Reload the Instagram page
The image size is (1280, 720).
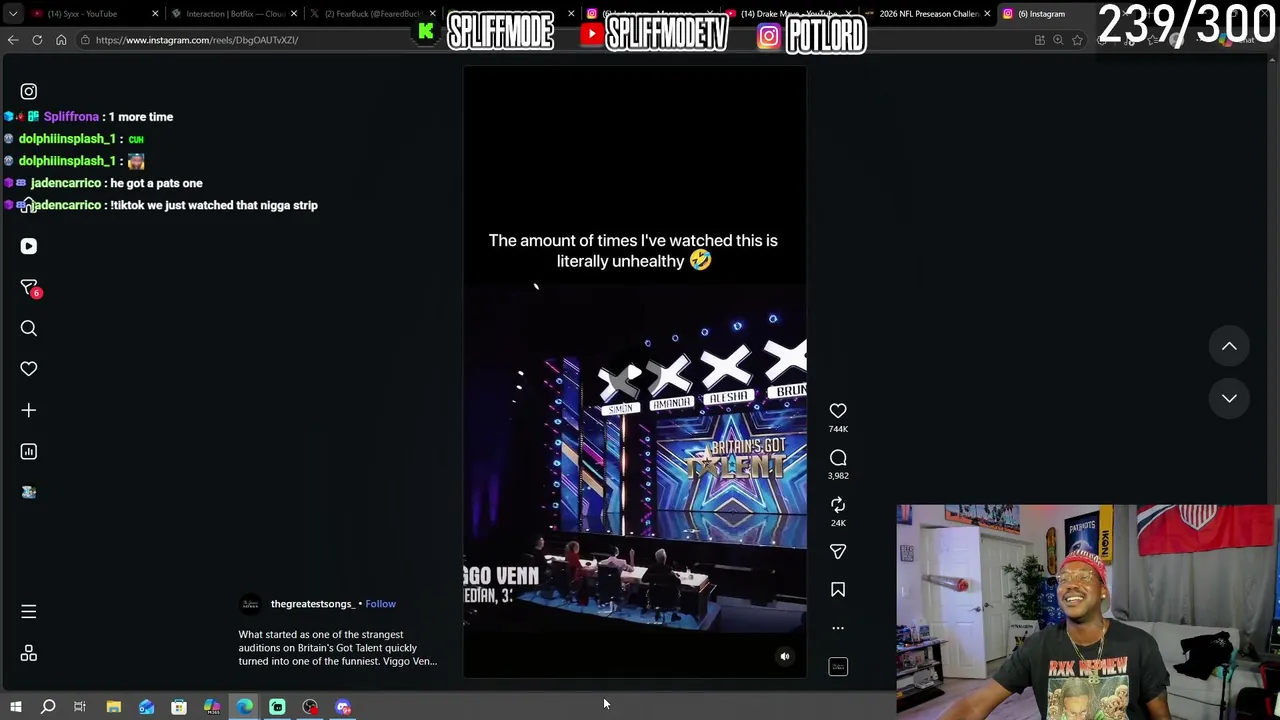click(x=37, y=40)
